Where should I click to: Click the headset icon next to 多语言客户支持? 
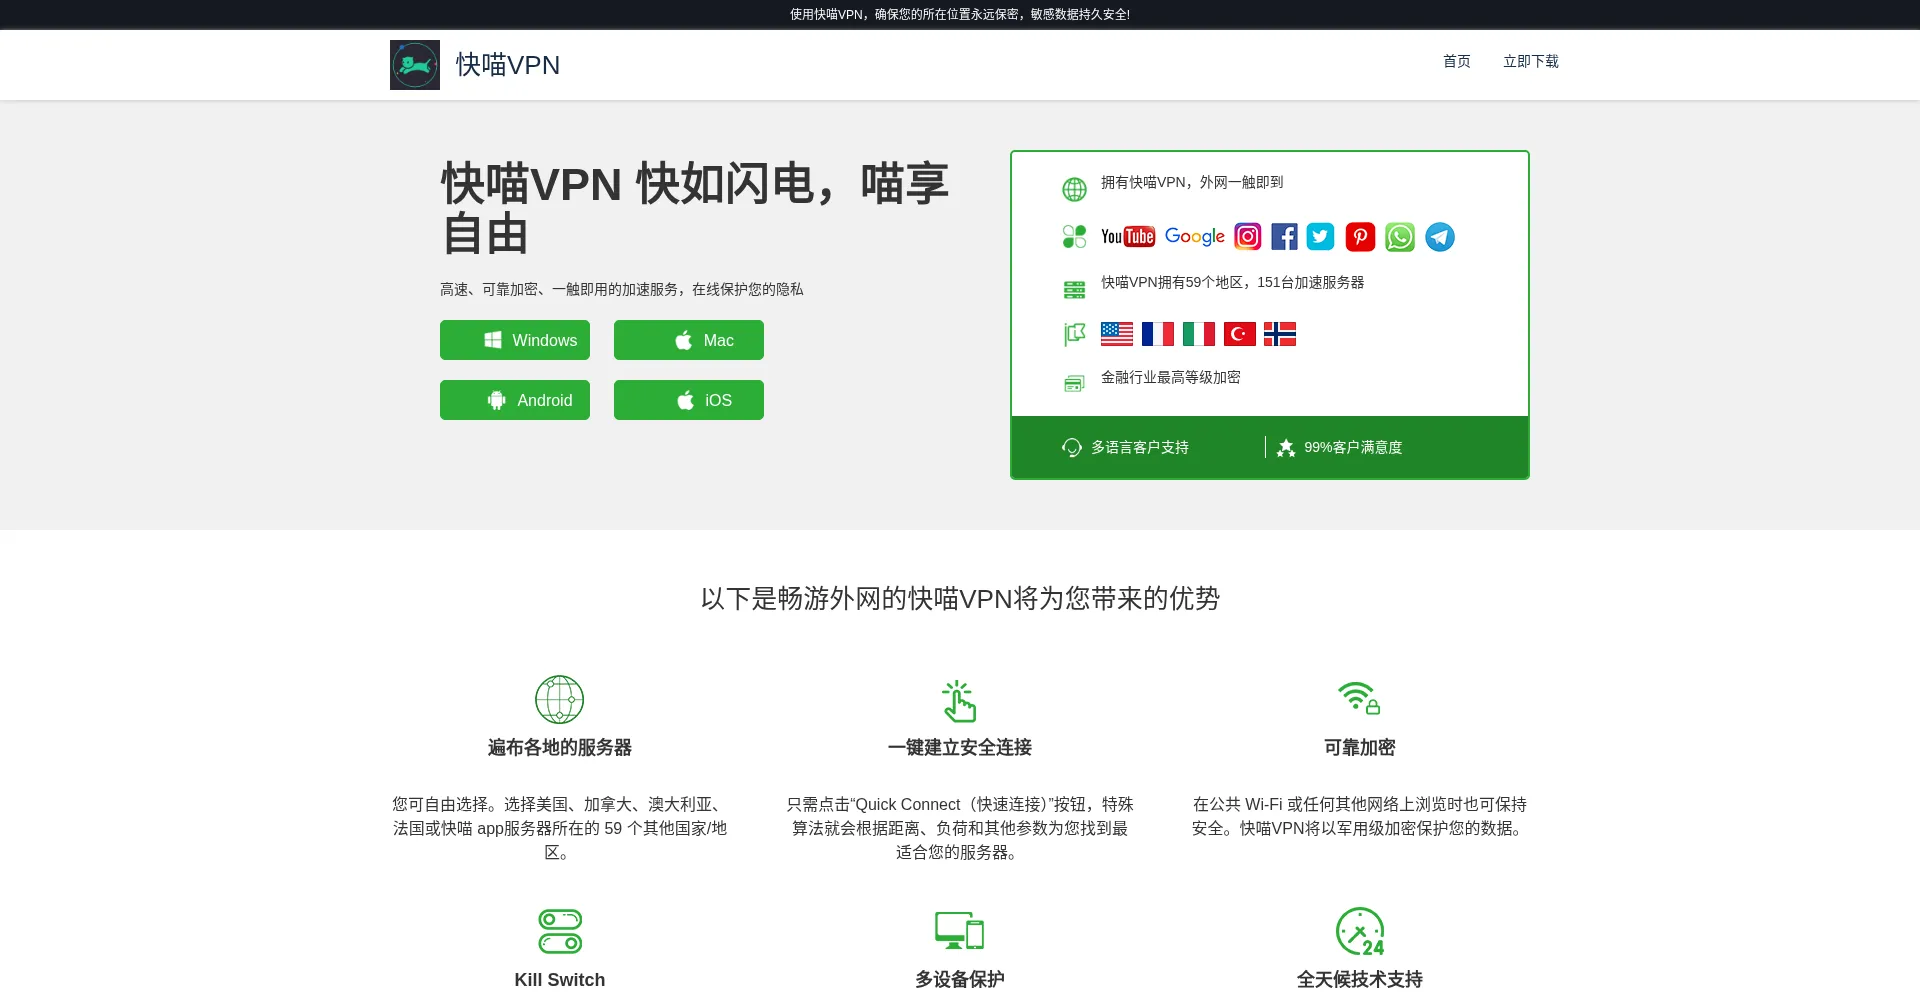pyautogui.click(x=1072, y=448)
